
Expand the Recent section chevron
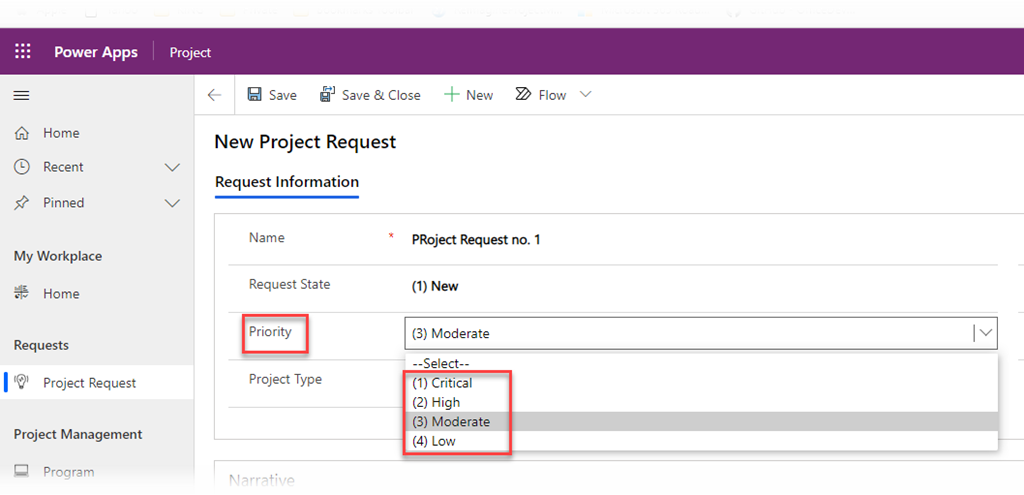(172, 167)
